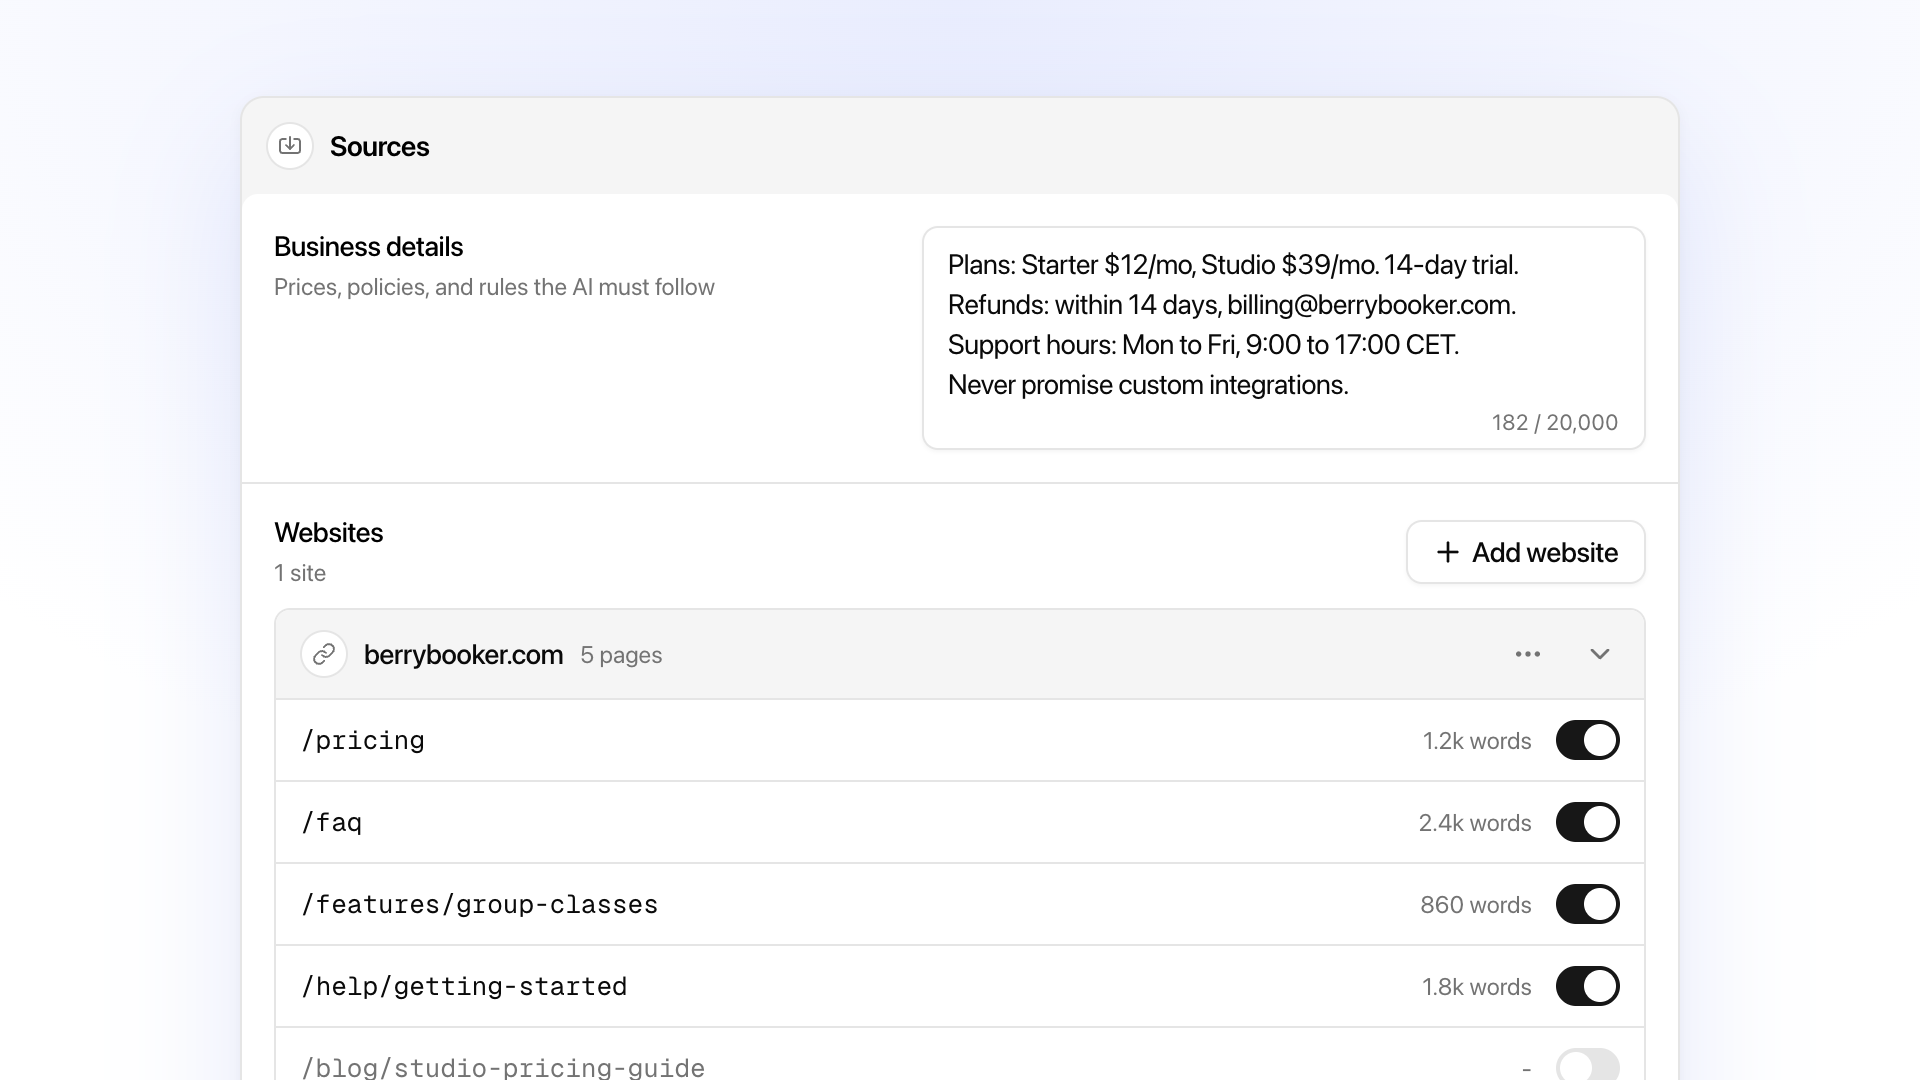
Task: Click the "860 words" count
Action: coord(1476,905)
